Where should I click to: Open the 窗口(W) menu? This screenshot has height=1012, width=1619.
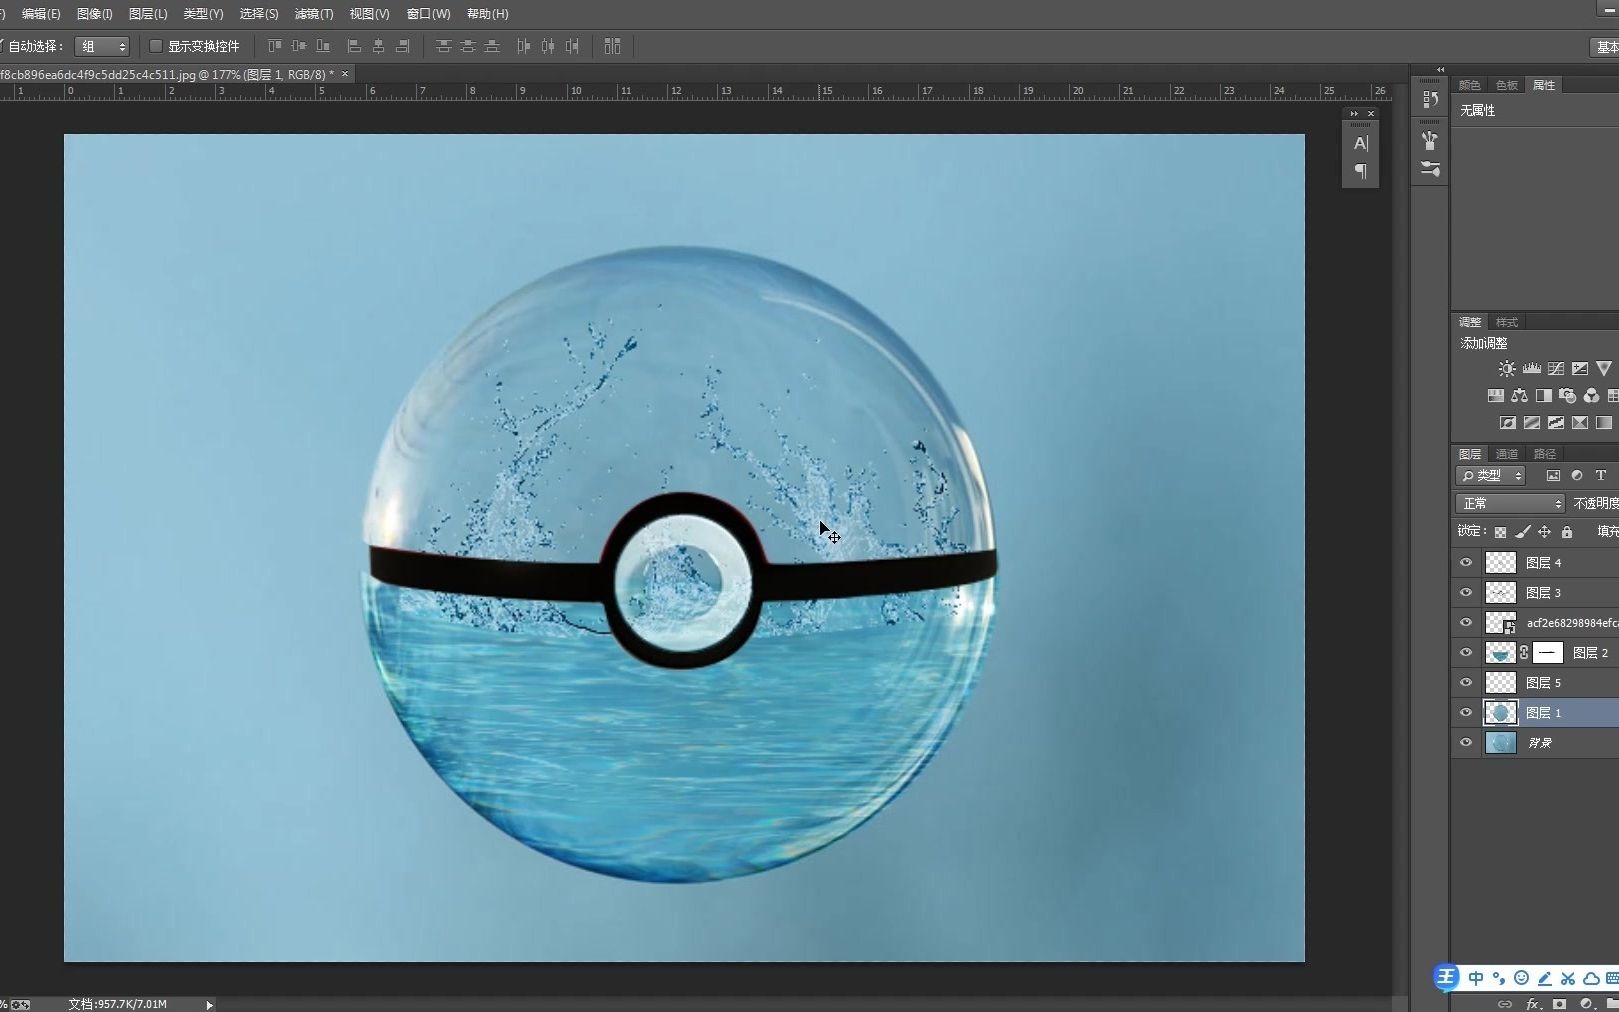pos(428,14)
